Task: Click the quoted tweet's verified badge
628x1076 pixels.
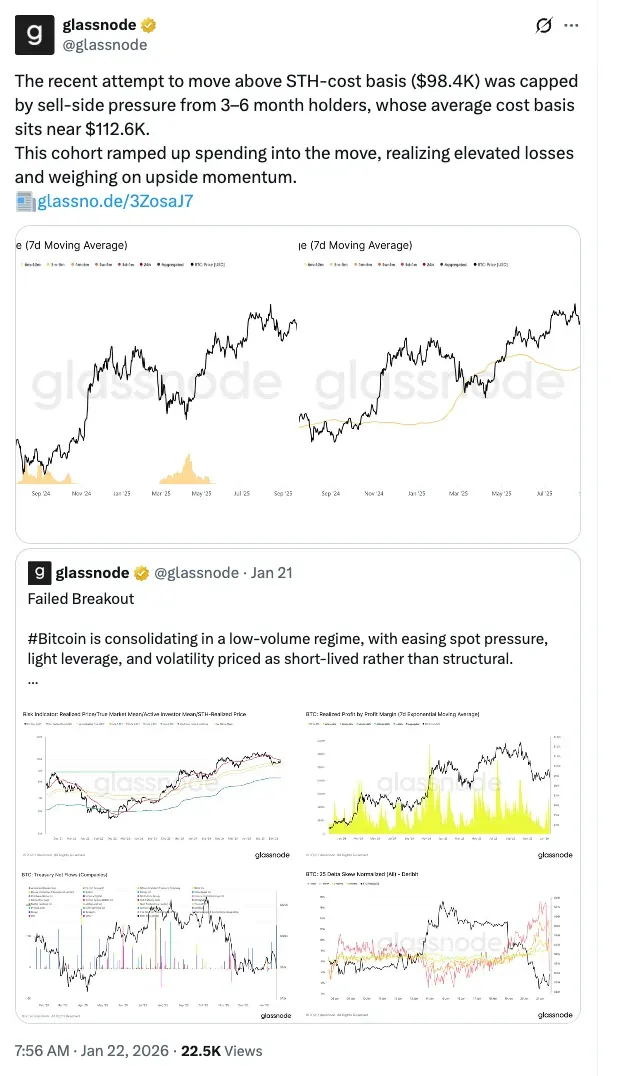Action: point(142,573)
